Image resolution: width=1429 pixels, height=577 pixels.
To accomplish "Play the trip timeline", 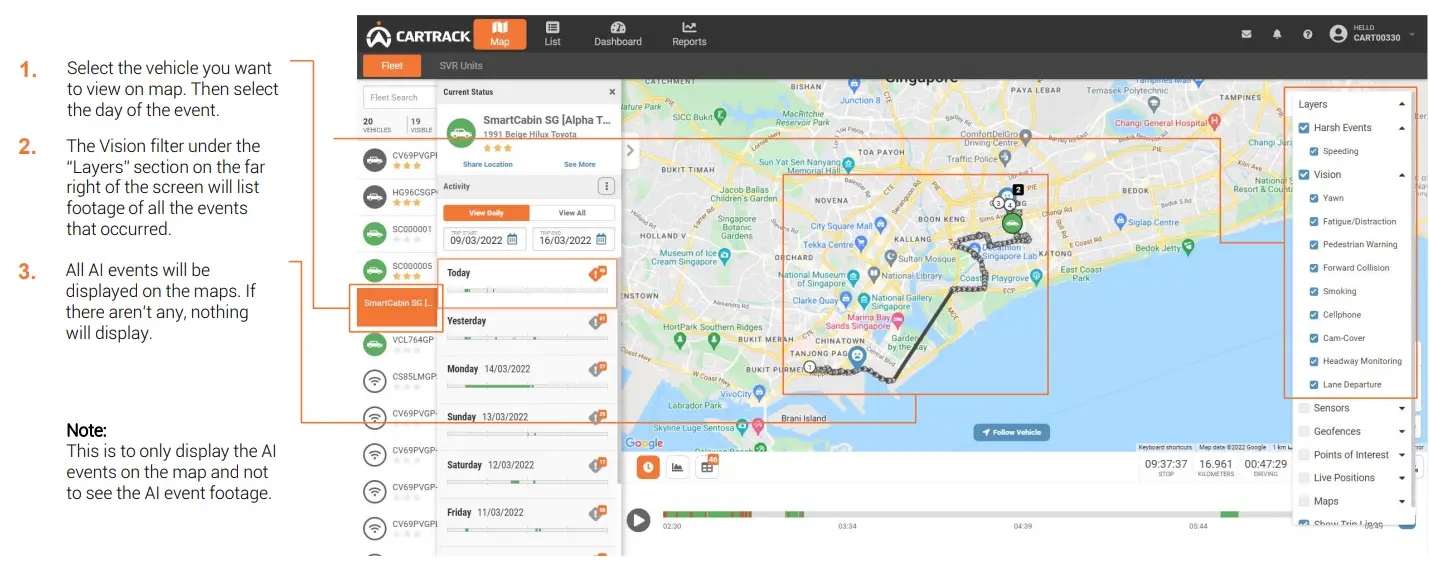I will click(638, 520).
